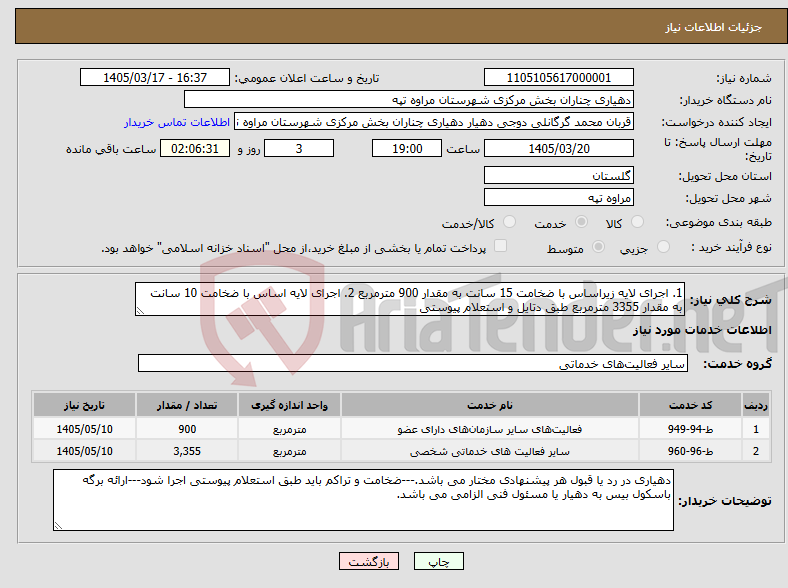Click the quantity cell 3,355

click(187, 451)
